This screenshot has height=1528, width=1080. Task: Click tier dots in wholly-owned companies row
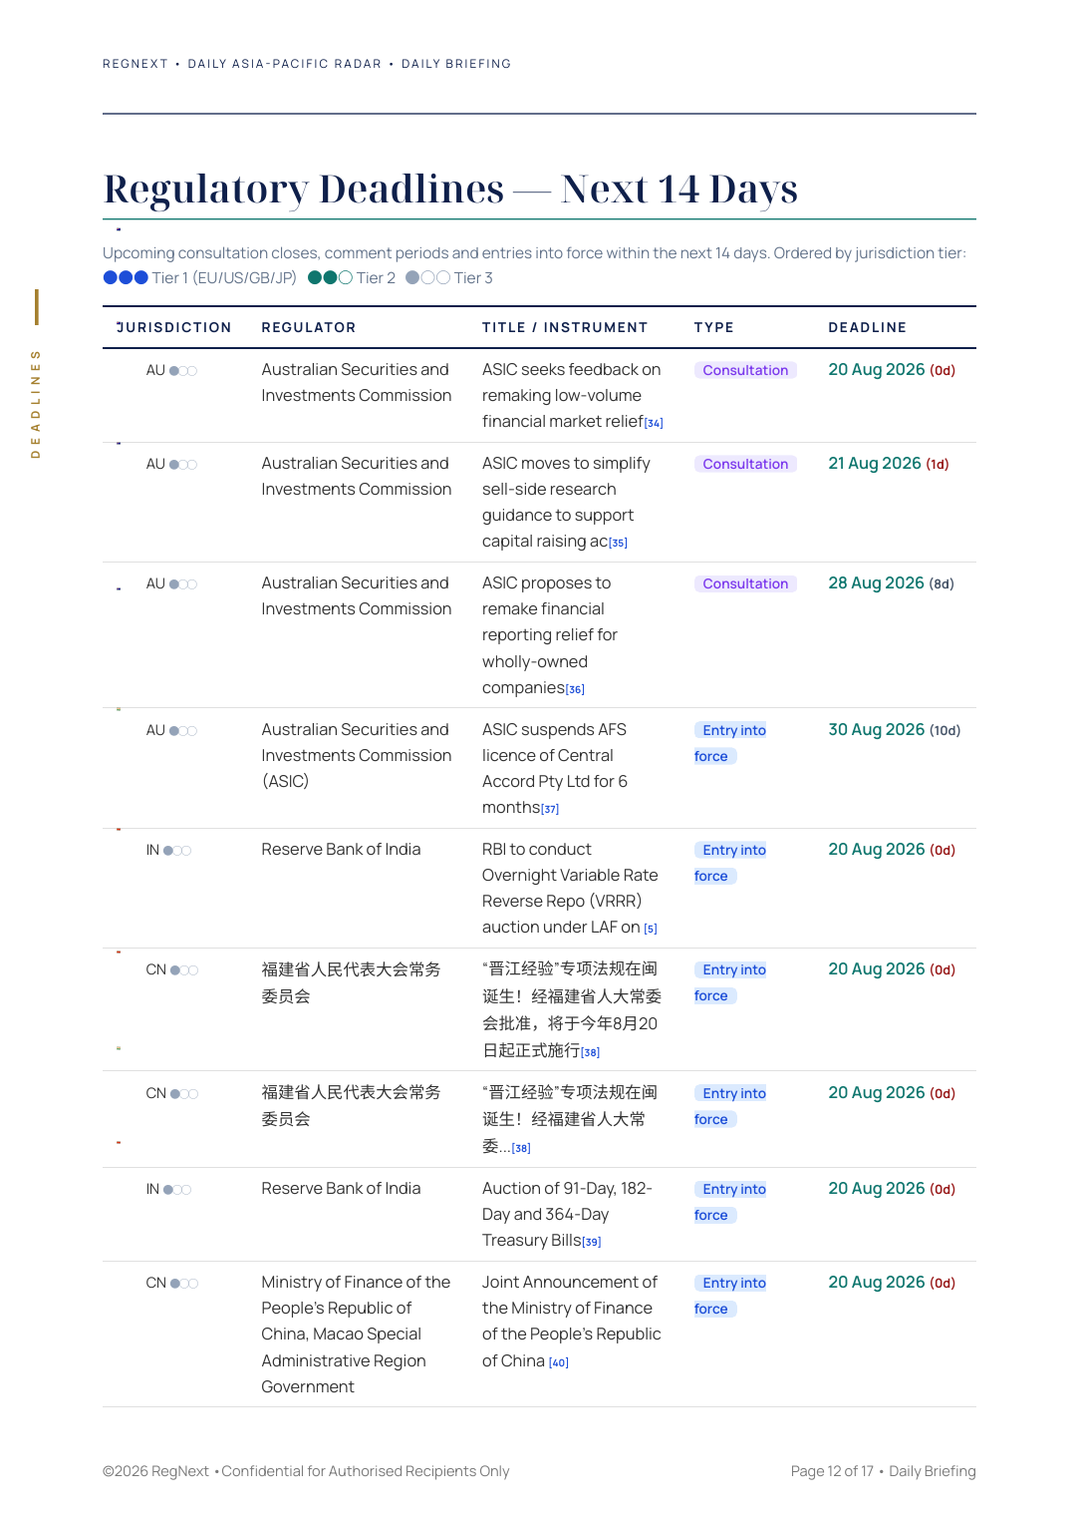pos(183,585)
